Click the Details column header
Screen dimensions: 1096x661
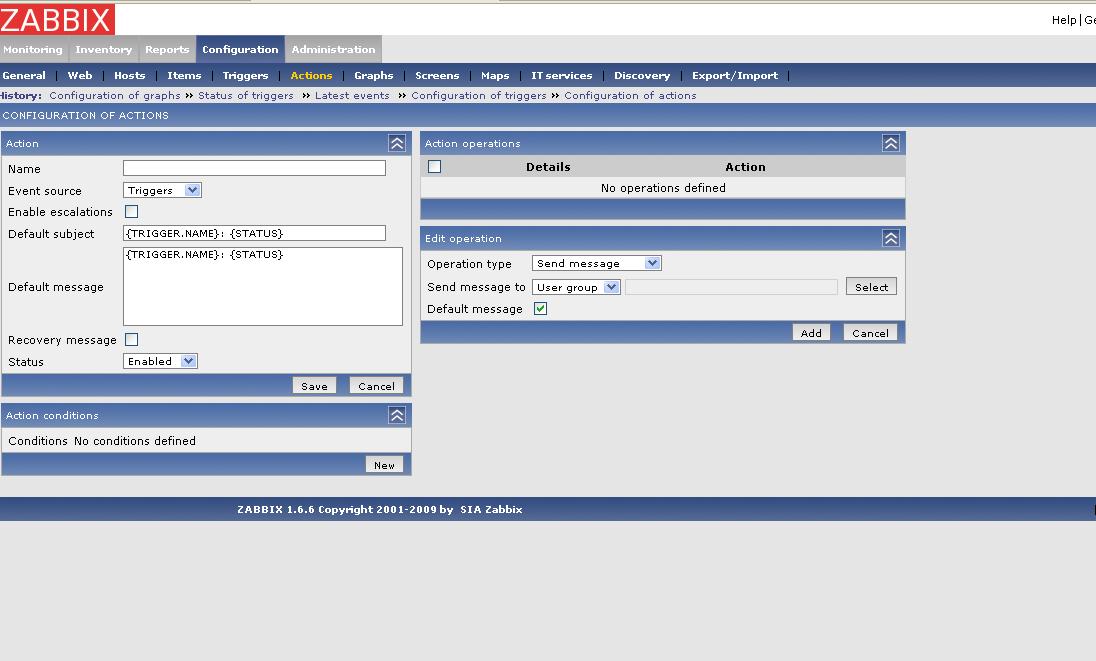tap(548, 167)
